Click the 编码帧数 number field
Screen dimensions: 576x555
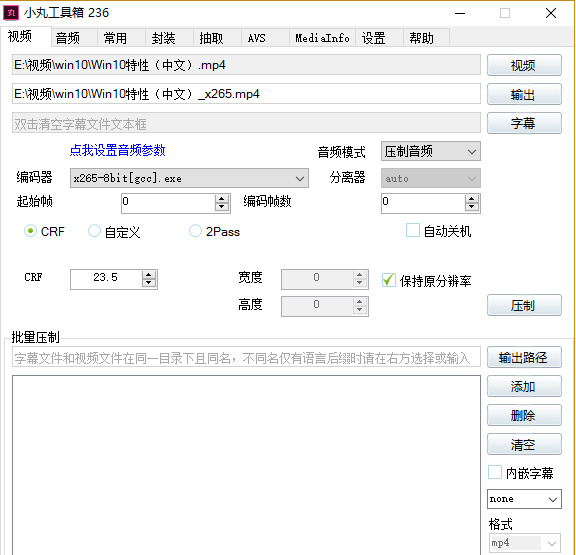click(x=423, y=203)
